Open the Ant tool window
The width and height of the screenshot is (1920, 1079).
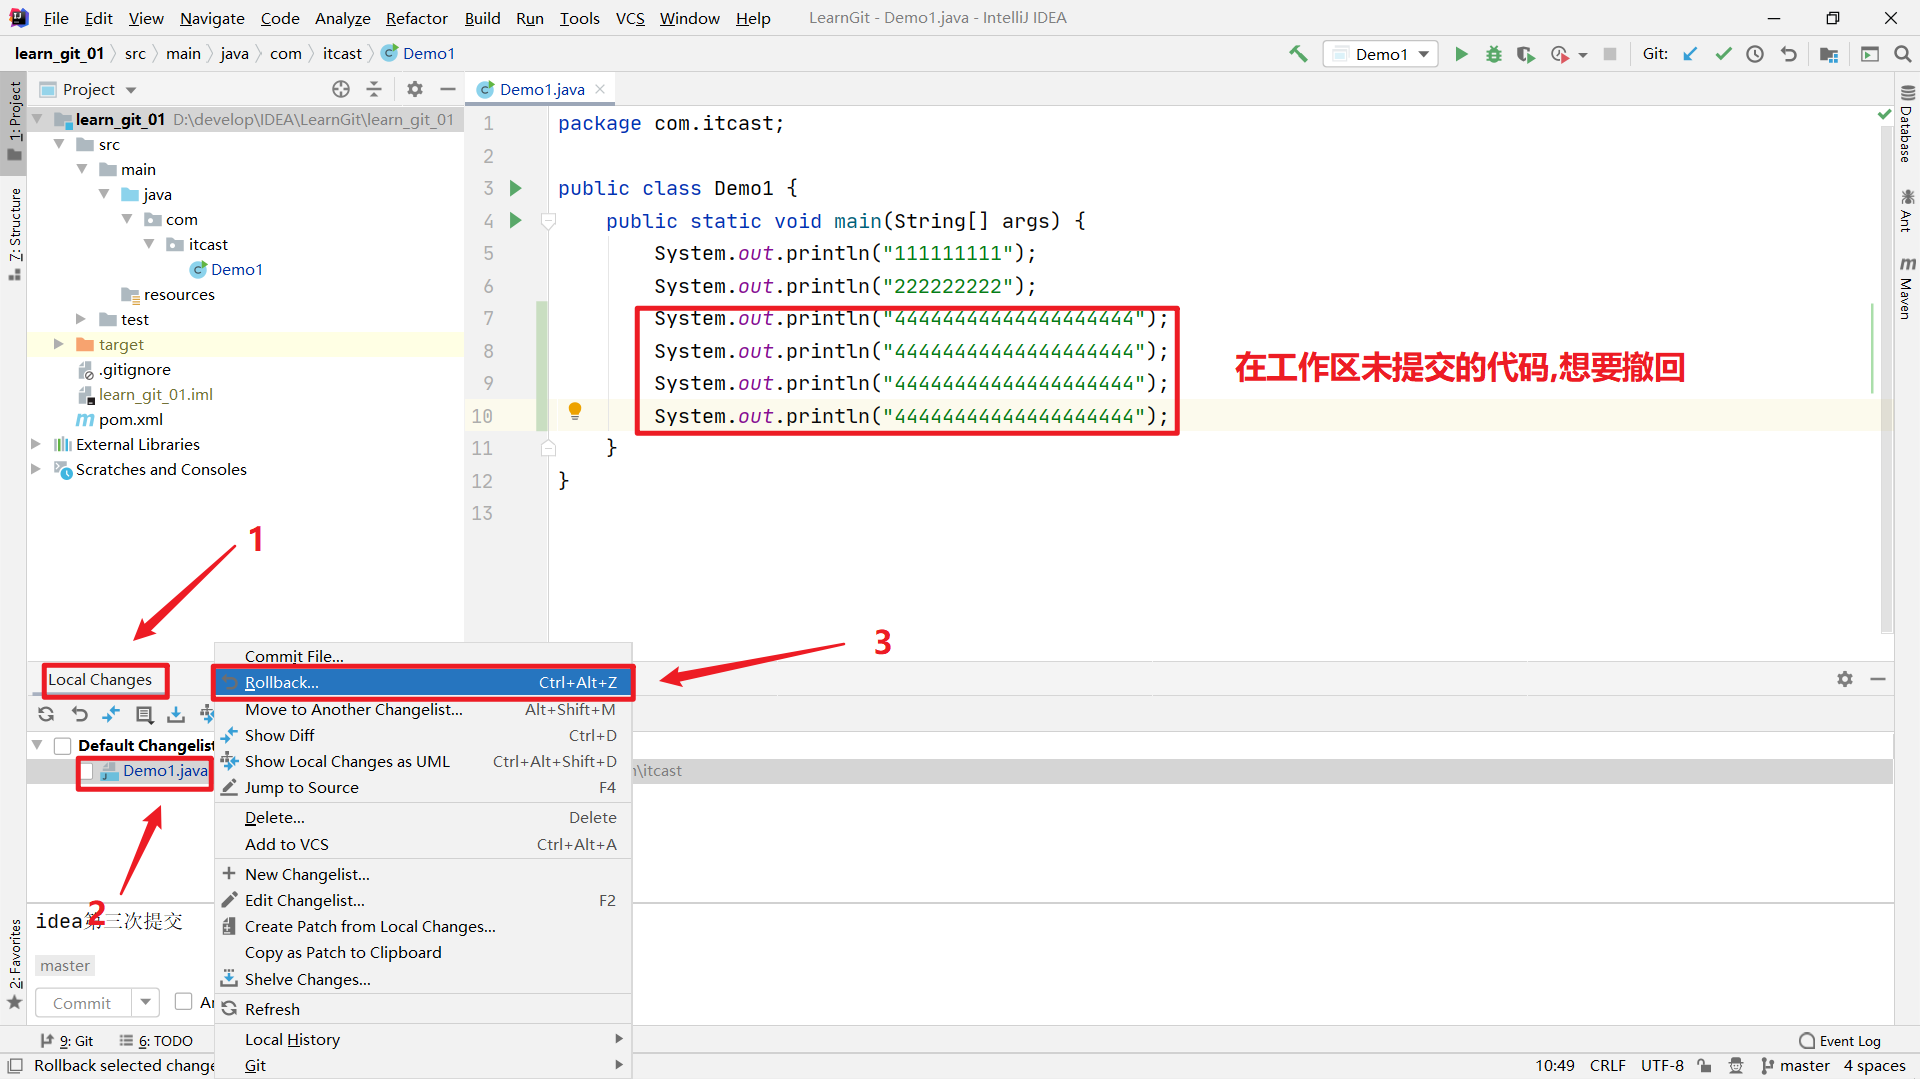(x=1907, y=211)
